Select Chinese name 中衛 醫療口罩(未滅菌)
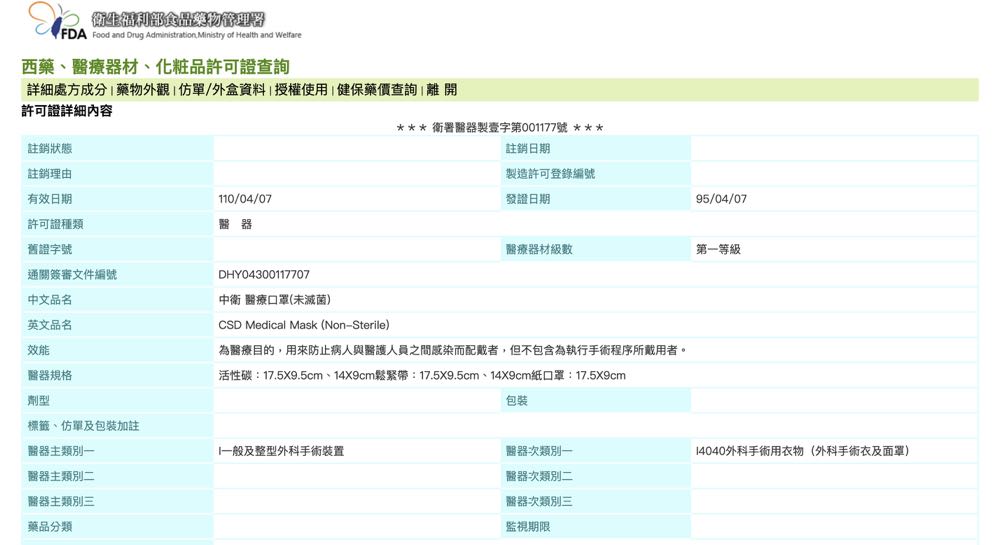Screen dimensions: 1000x545 (274, 300)
